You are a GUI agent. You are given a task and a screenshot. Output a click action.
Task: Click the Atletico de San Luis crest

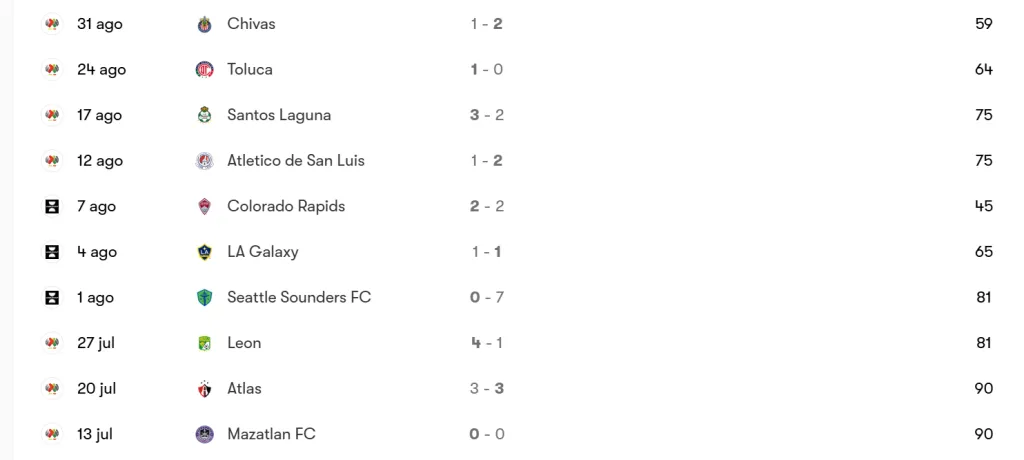(205, 161)
